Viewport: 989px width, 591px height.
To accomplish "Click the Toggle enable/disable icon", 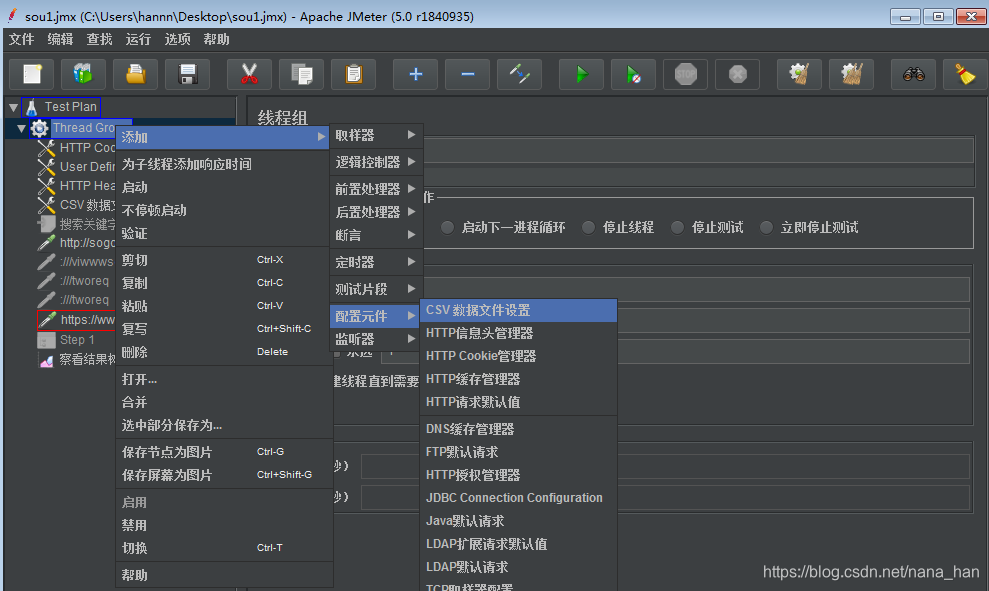I will click(x=519, y=74).
